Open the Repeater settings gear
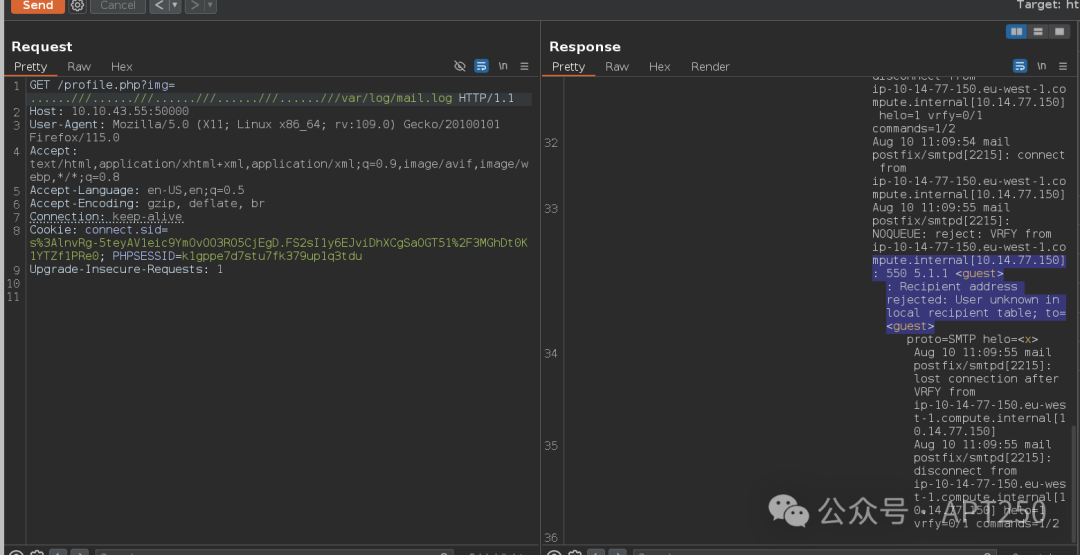Viewport: 1080px width, 555px height. coord(78,6)
